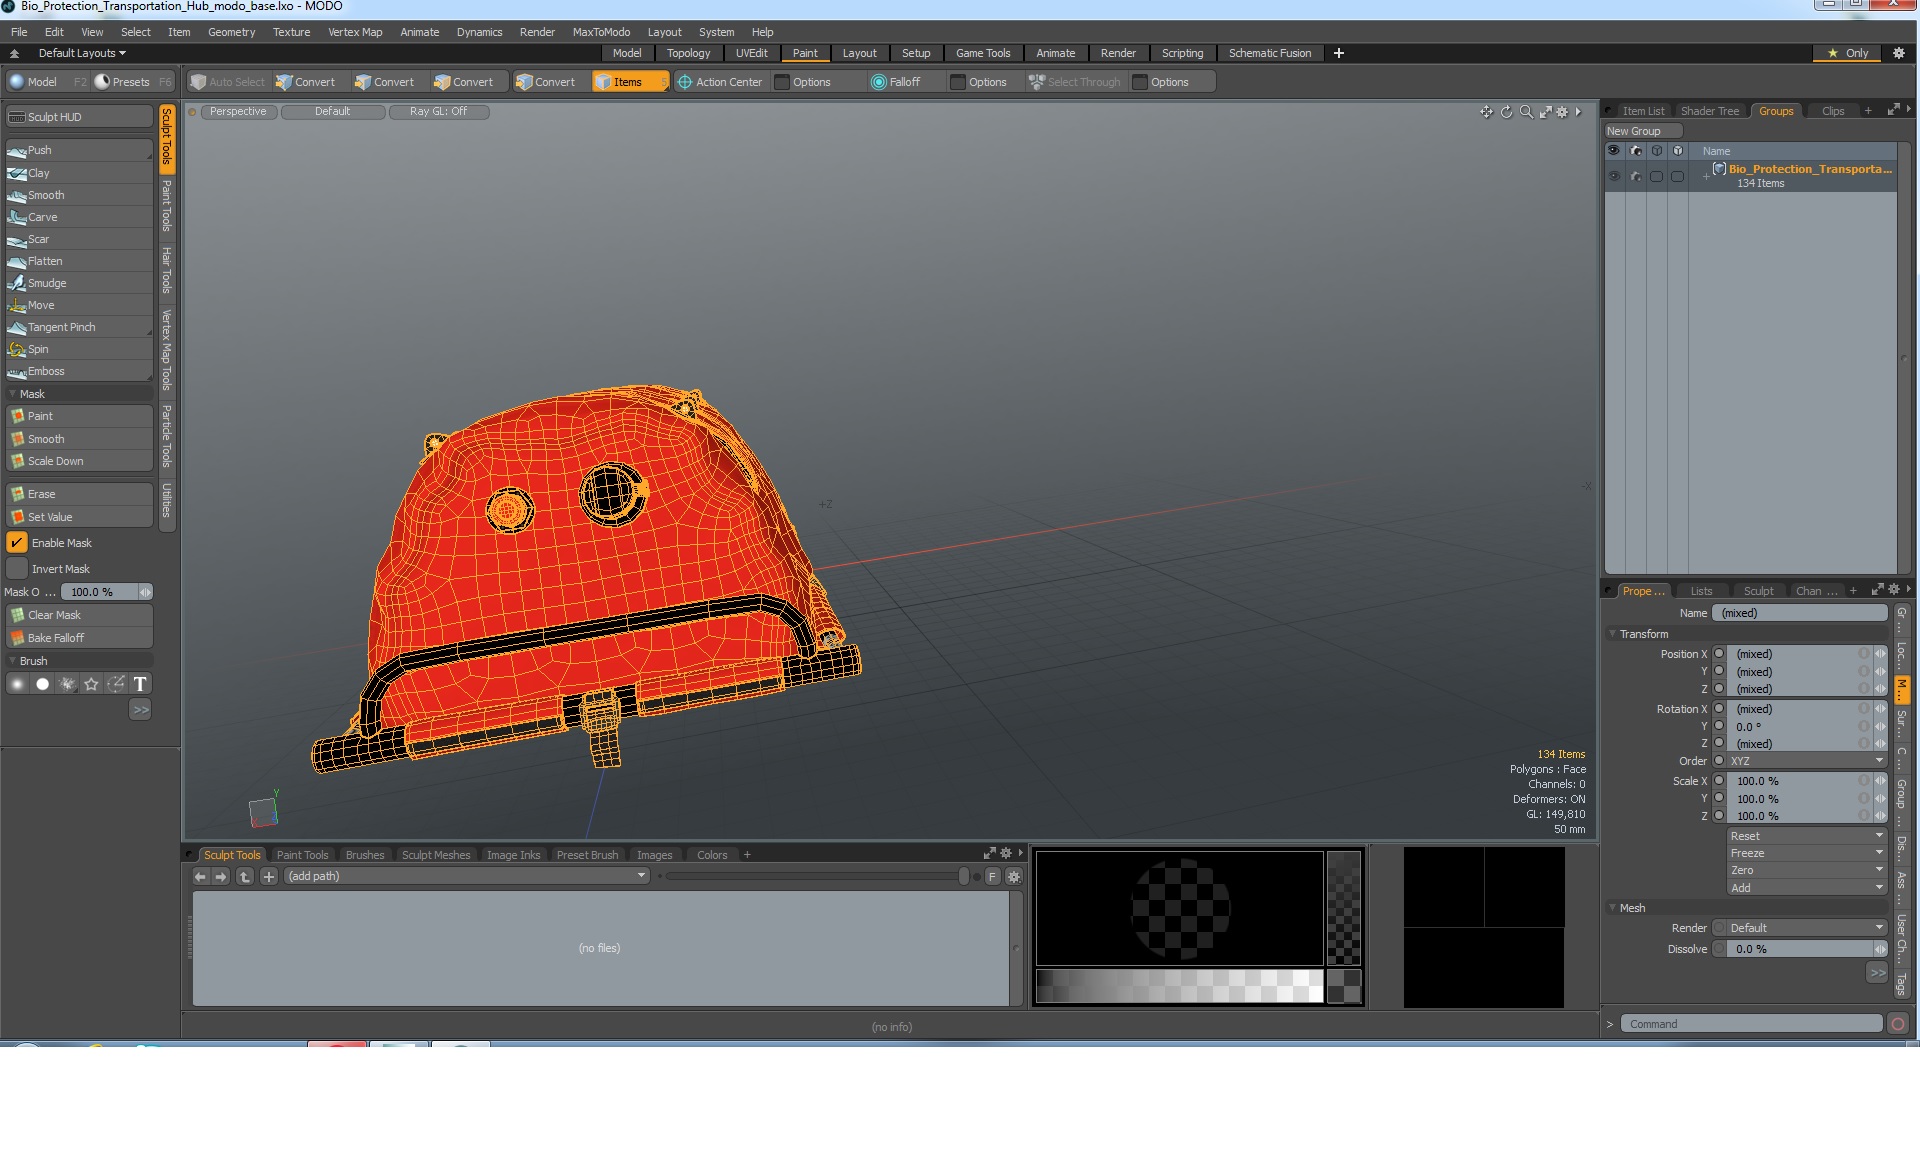Click the viewport pan arrows icon
1920x1158 pixels.
point(1486,112)
